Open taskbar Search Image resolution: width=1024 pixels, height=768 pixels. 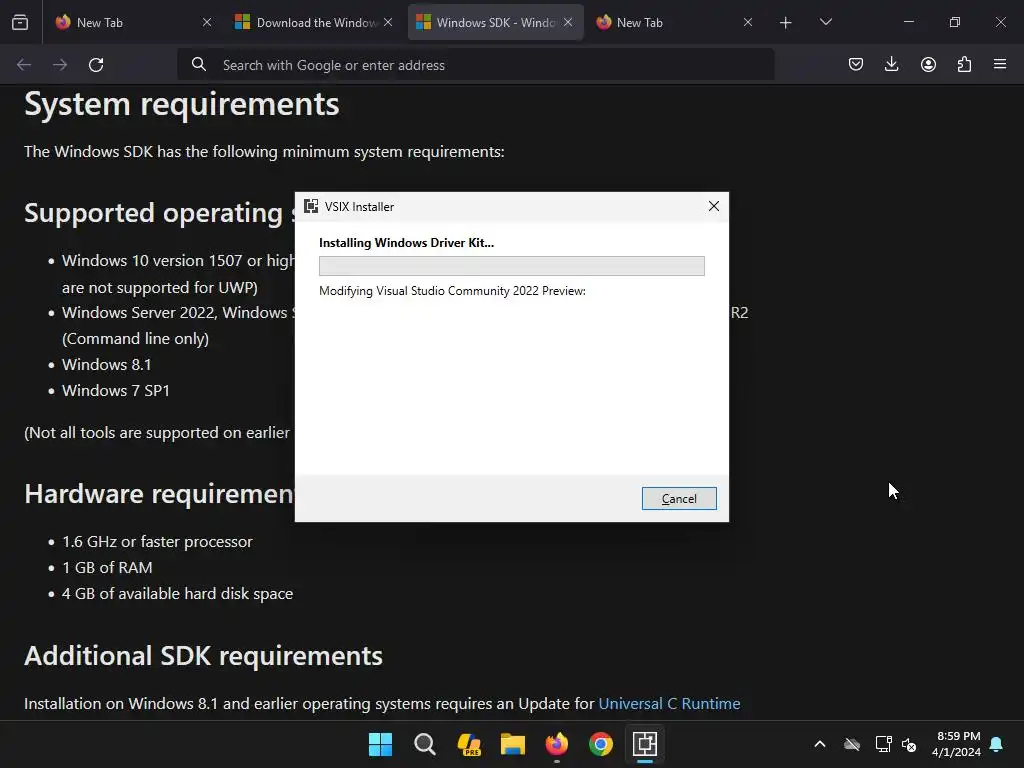coord(424,744)
